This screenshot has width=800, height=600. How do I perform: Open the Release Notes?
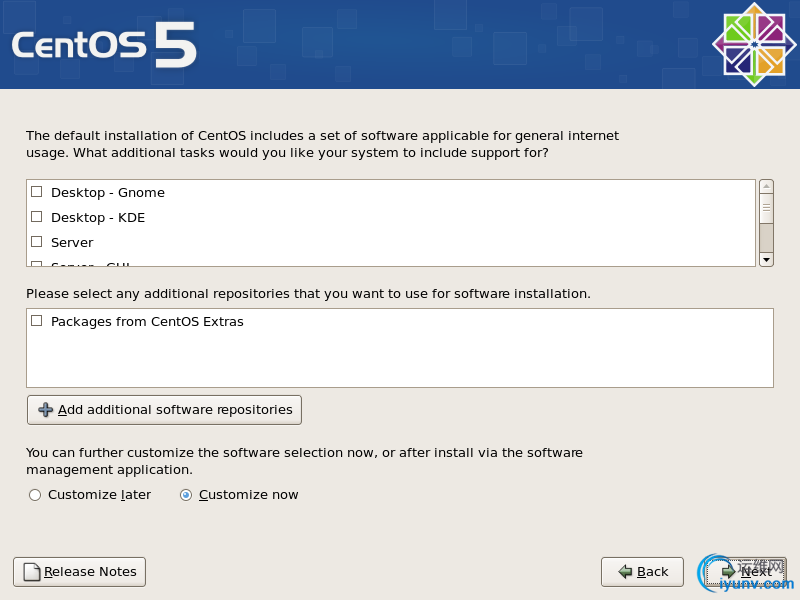coord(80,572)
